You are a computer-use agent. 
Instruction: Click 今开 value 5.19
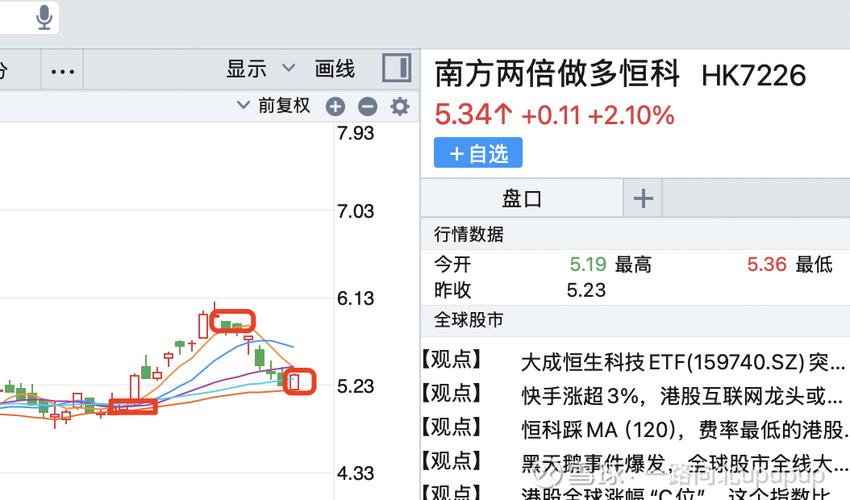coord(588,264)
